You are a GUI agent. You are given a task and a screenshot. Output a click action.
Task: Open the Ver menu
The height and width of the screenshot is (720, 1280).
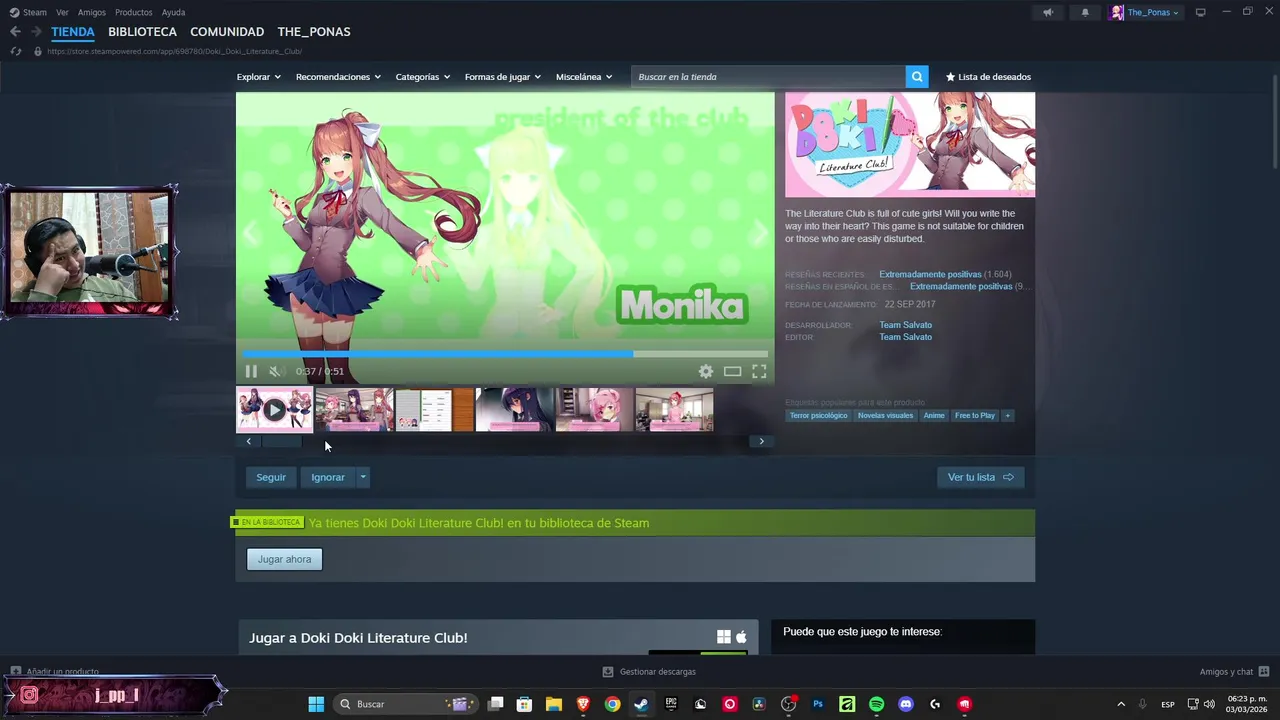point(62,12)
